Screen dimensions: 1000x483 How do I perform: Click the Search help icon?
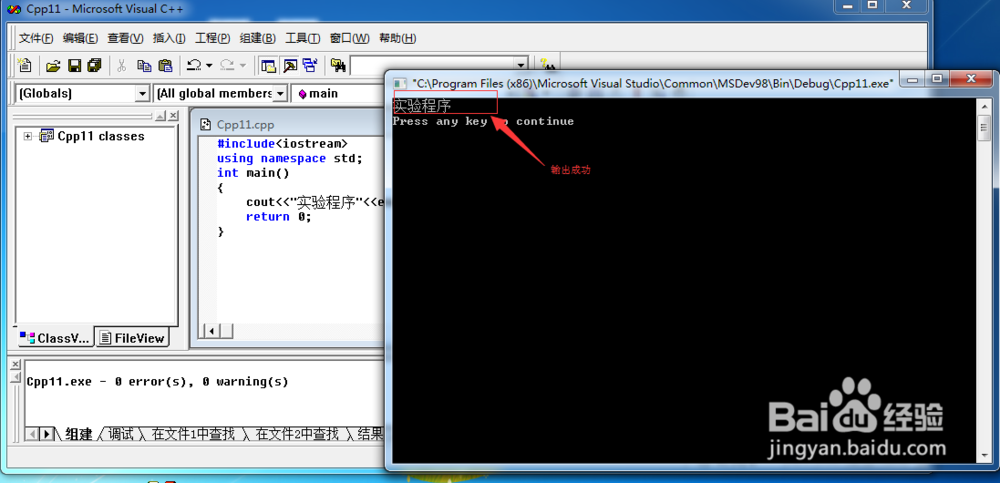[x=547, y=65]
